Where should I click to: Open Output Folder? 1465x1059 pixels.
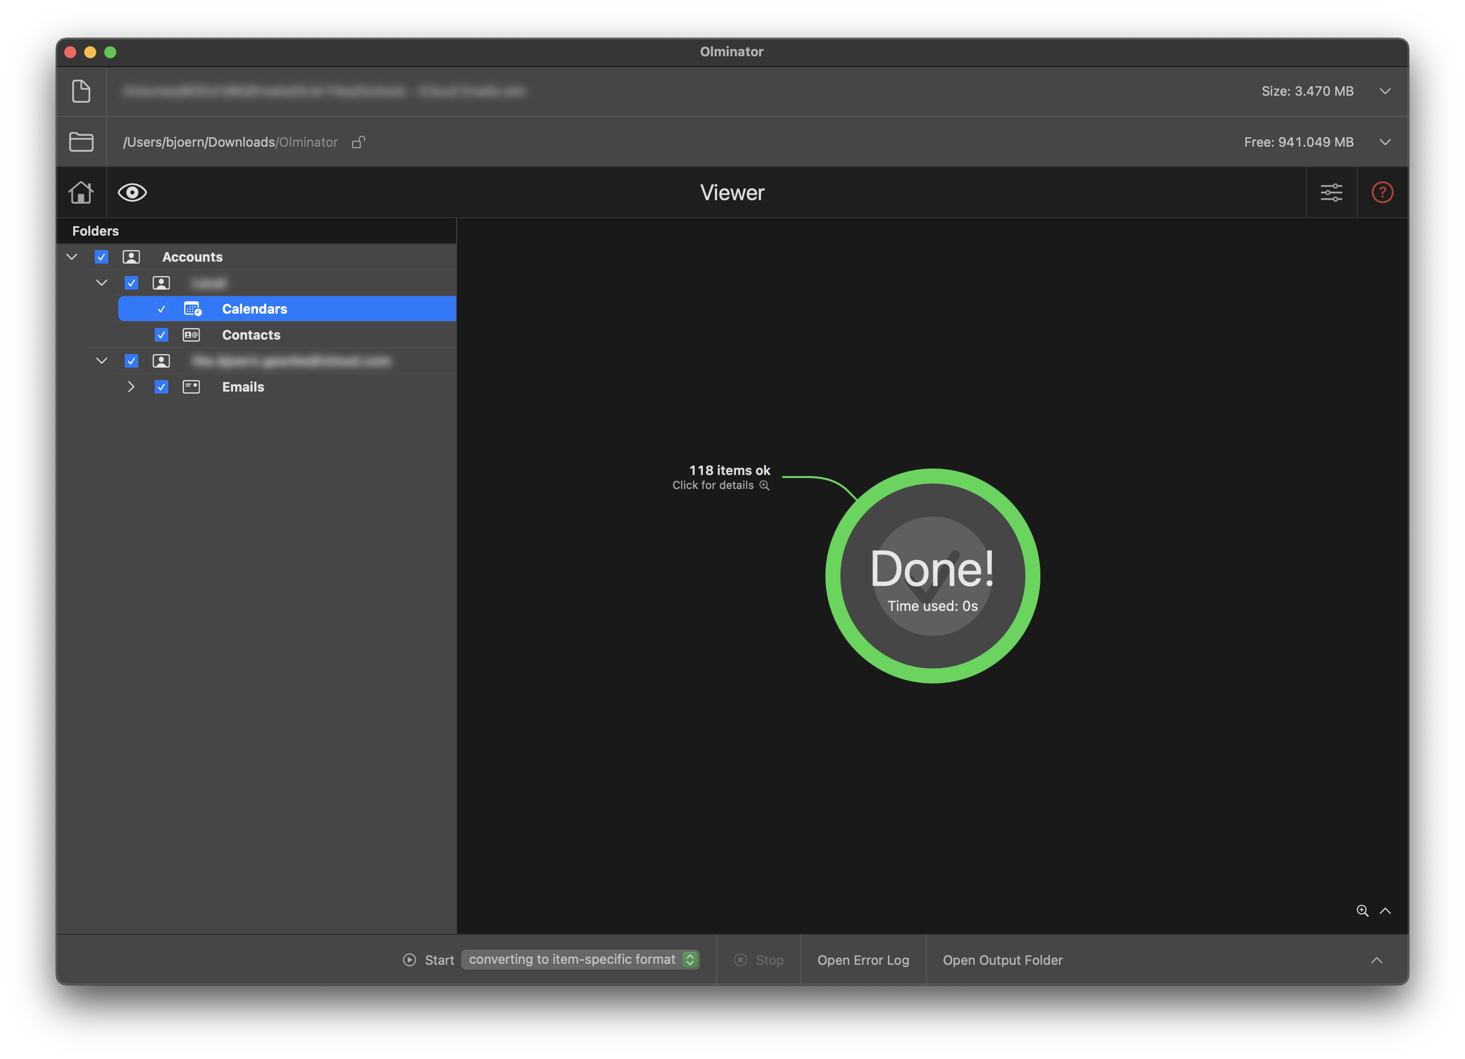coord(1002,960)
